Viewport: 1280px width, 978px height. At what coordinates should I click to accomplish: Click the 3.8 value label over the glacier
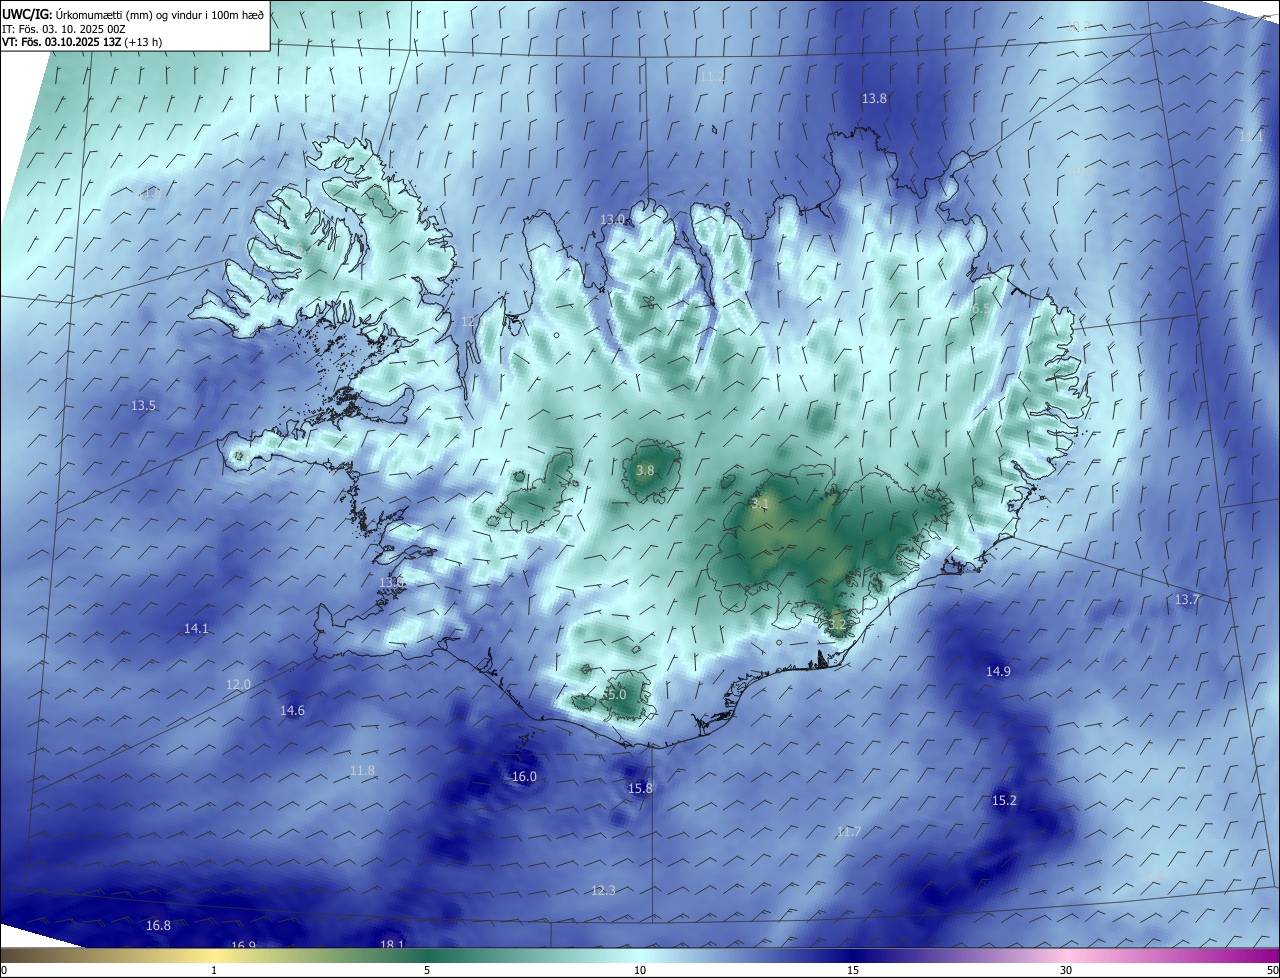point(645,470)
